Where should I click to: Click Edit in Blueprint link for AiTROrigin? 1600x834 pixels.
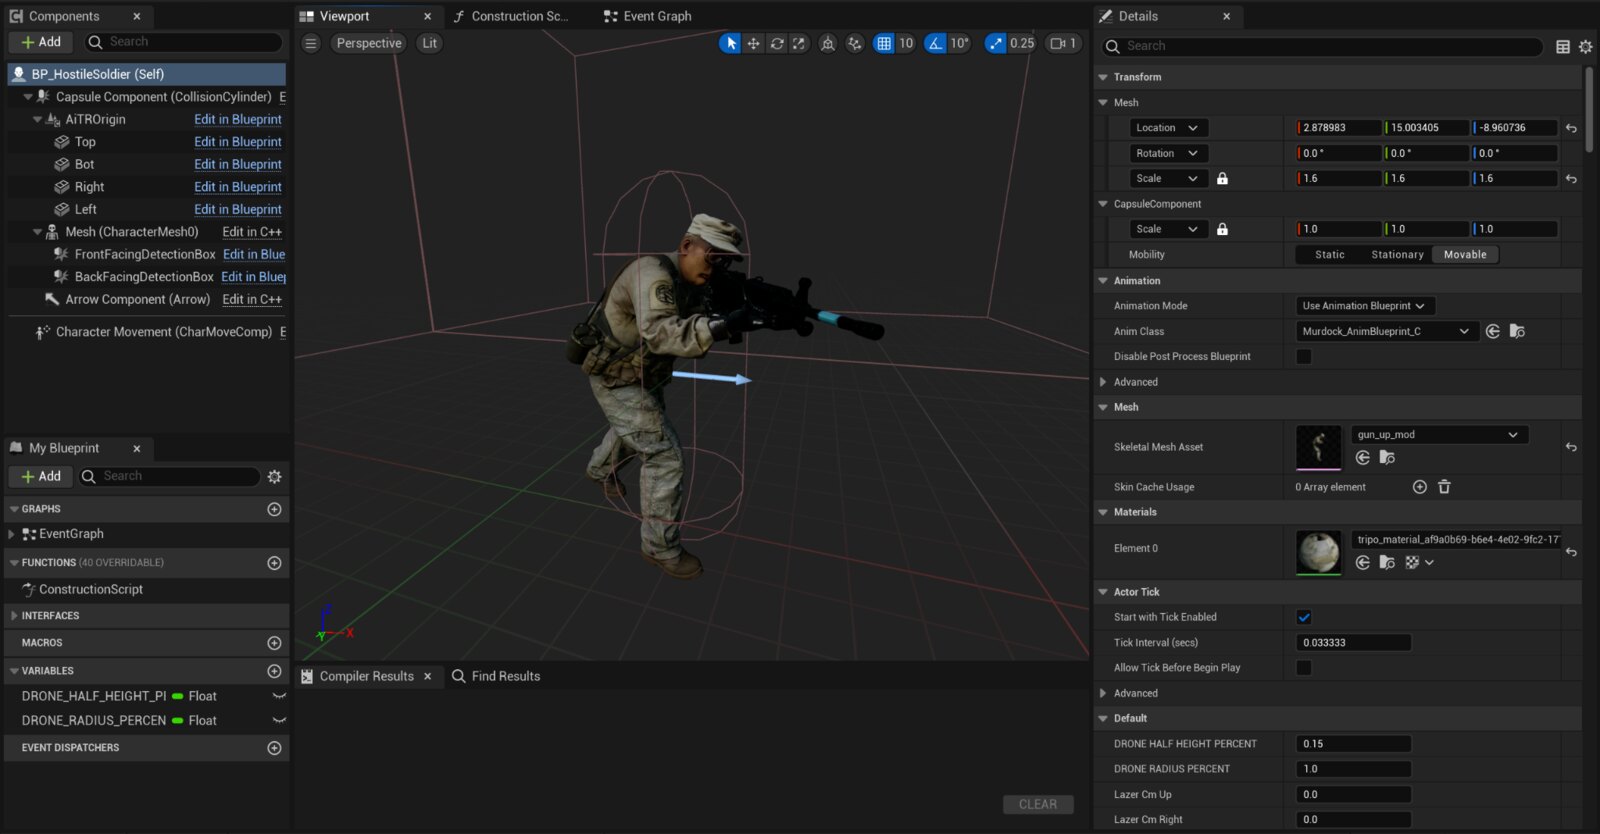click(x=238, y=119)
